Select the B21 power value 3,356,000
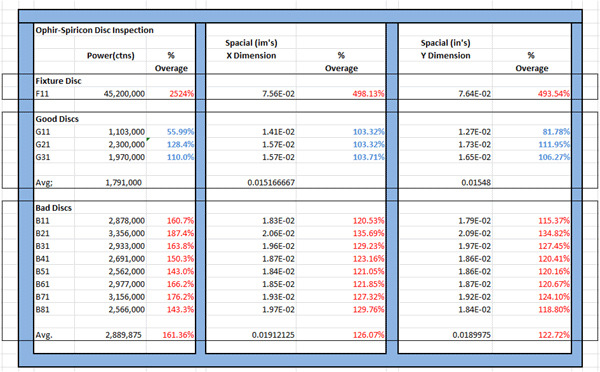The height and width of the screenshot is (372, 600). (127, 233)
